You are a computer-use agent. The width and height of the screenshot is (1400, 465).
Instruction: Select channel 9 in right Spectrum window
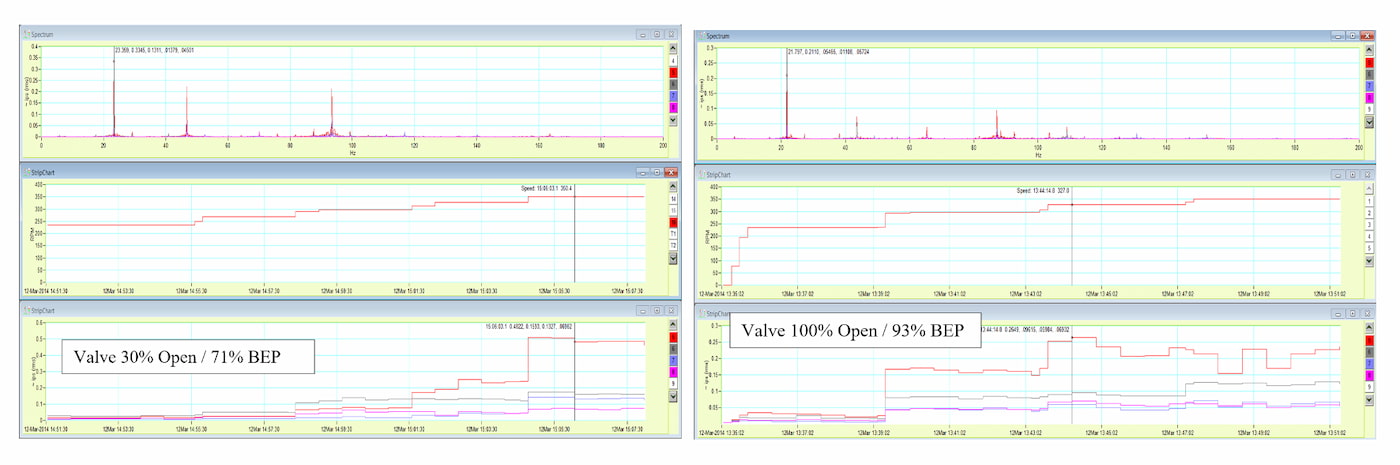coord(1370,108)
